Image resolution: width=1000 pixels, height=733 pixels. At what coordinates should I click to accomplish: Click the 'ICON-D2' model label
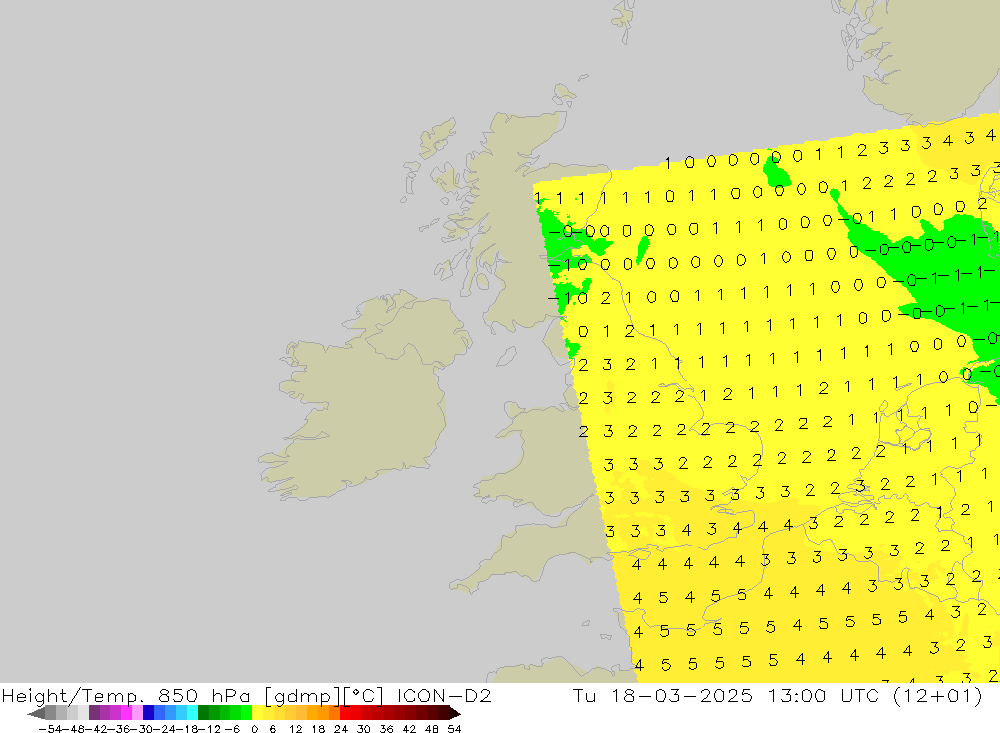pos(444,695)
